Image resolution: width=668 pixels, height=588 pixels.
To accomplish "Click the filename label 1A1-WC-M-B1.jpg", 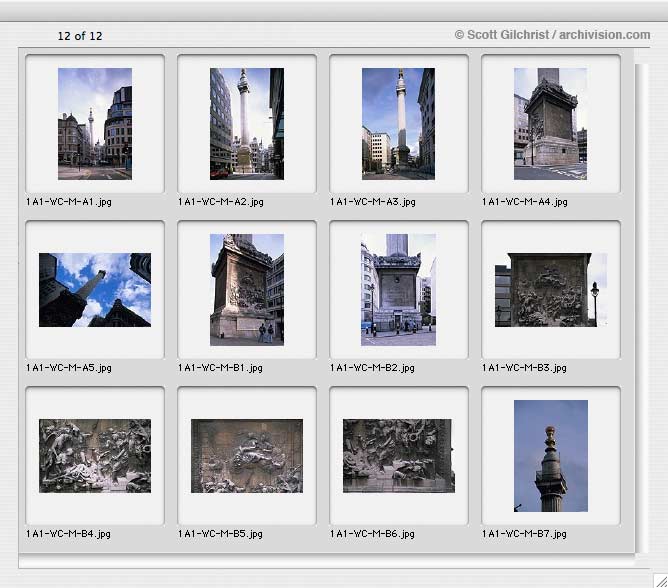I will (x=220, y=368).
